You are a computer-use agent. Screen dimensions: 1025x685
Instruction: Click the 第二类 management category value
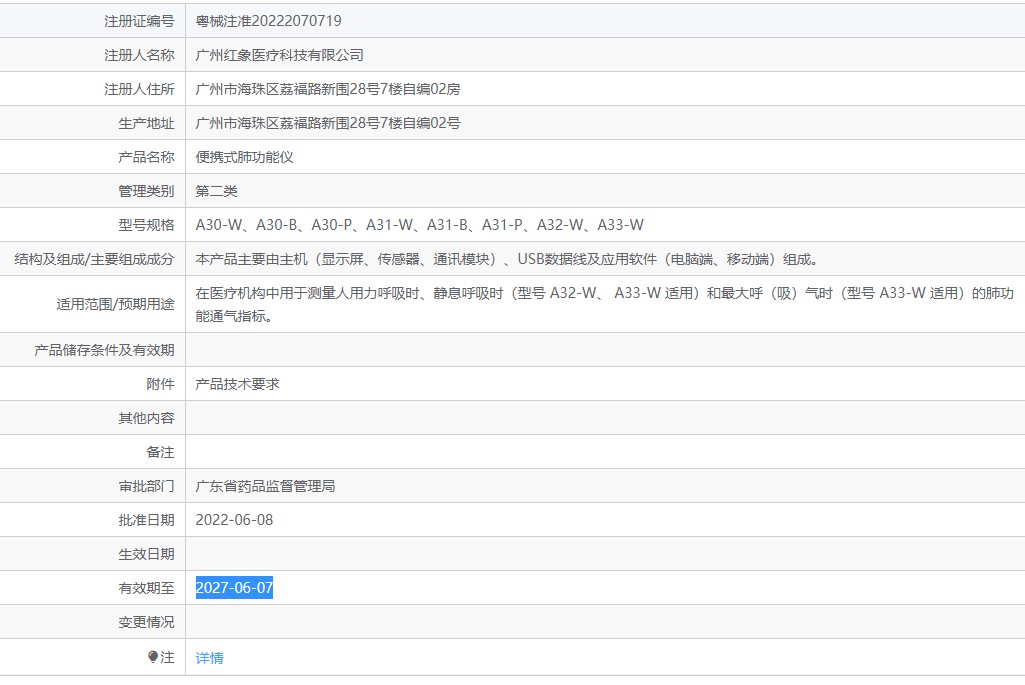(216, 191)
